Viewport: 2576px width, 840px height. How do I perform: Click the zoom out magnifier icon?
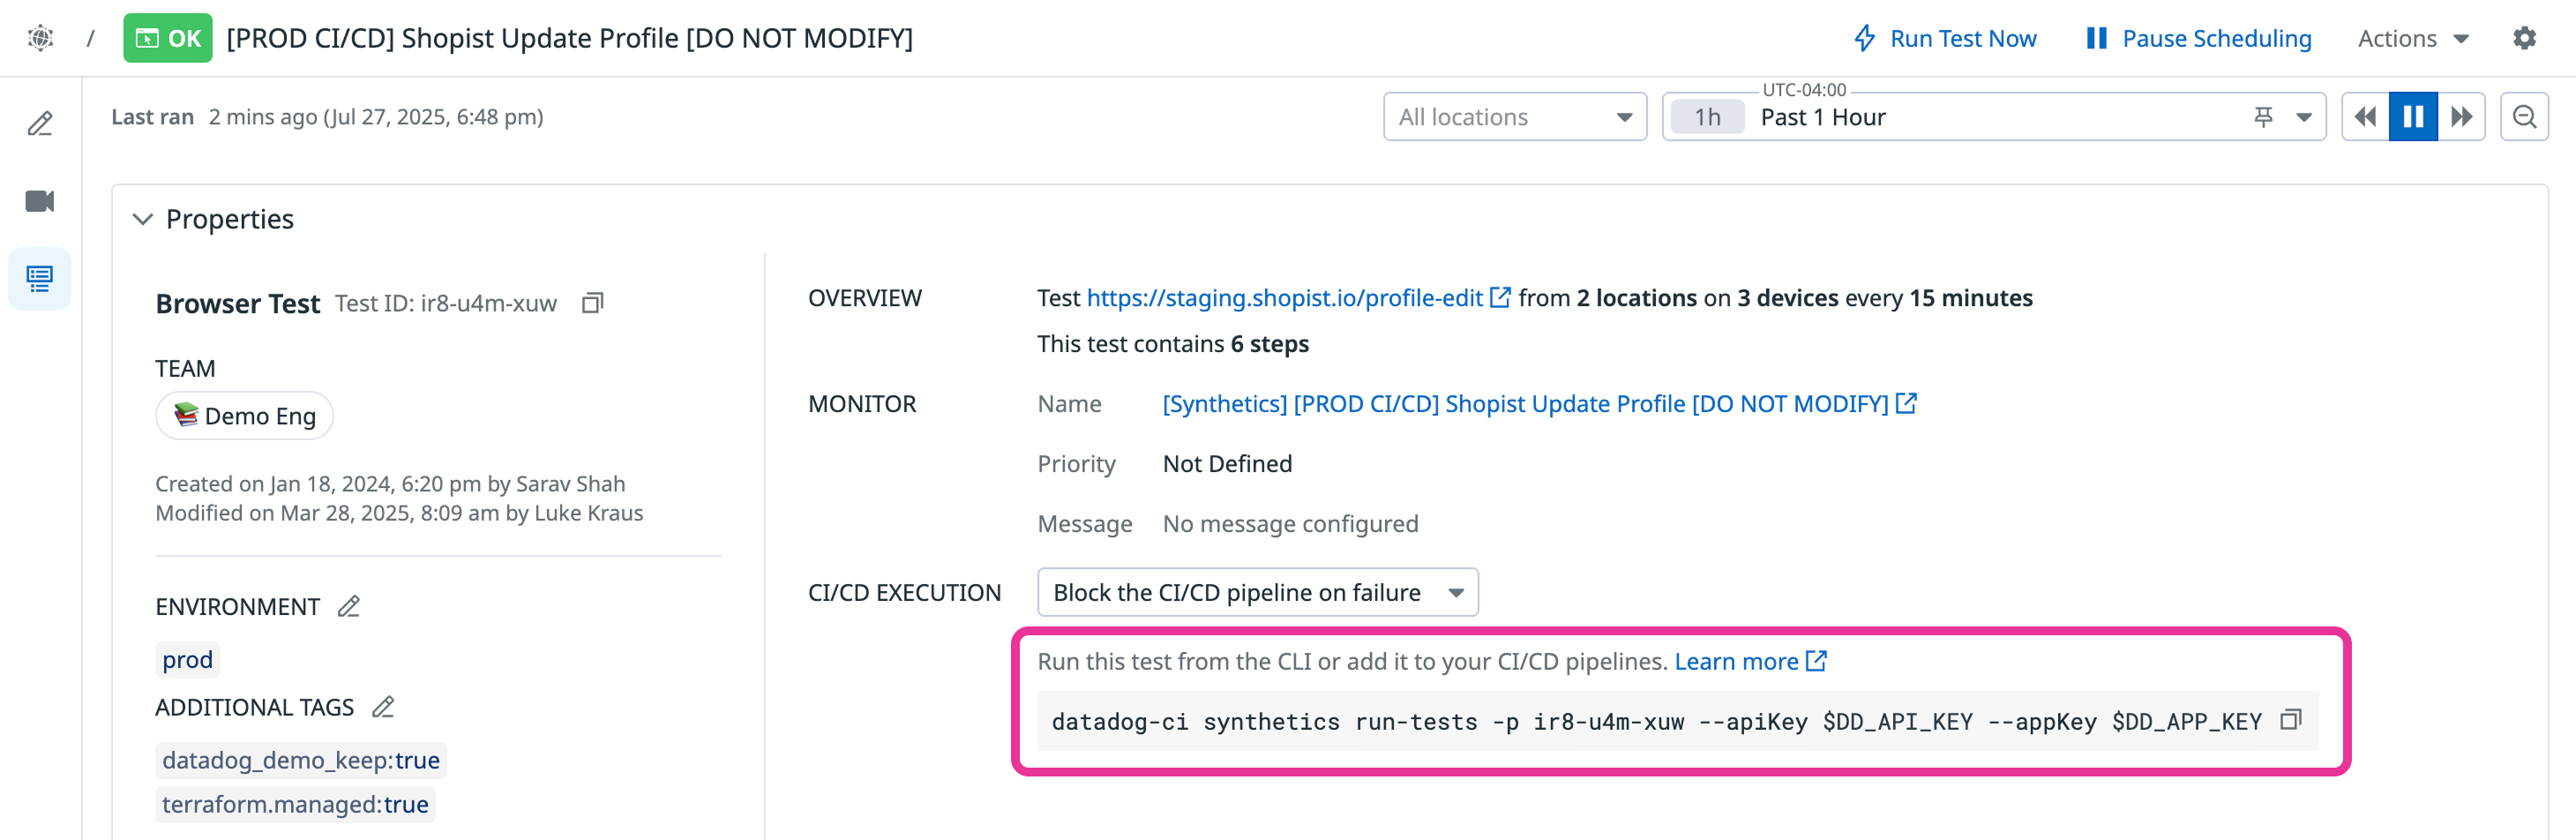pos(2524,117)
